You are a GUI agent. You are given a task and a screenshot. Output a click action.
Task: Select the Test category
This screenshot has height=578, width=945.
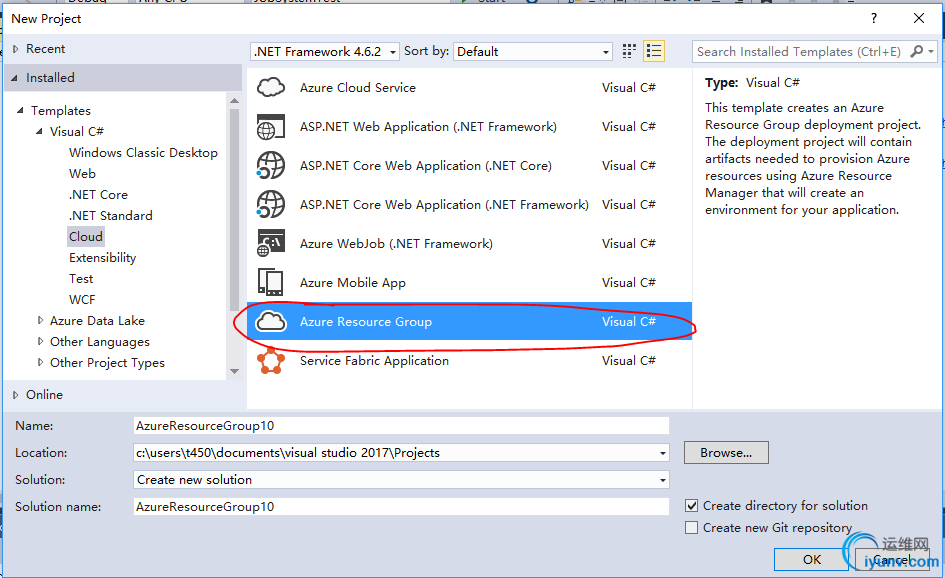pos(81,278)
